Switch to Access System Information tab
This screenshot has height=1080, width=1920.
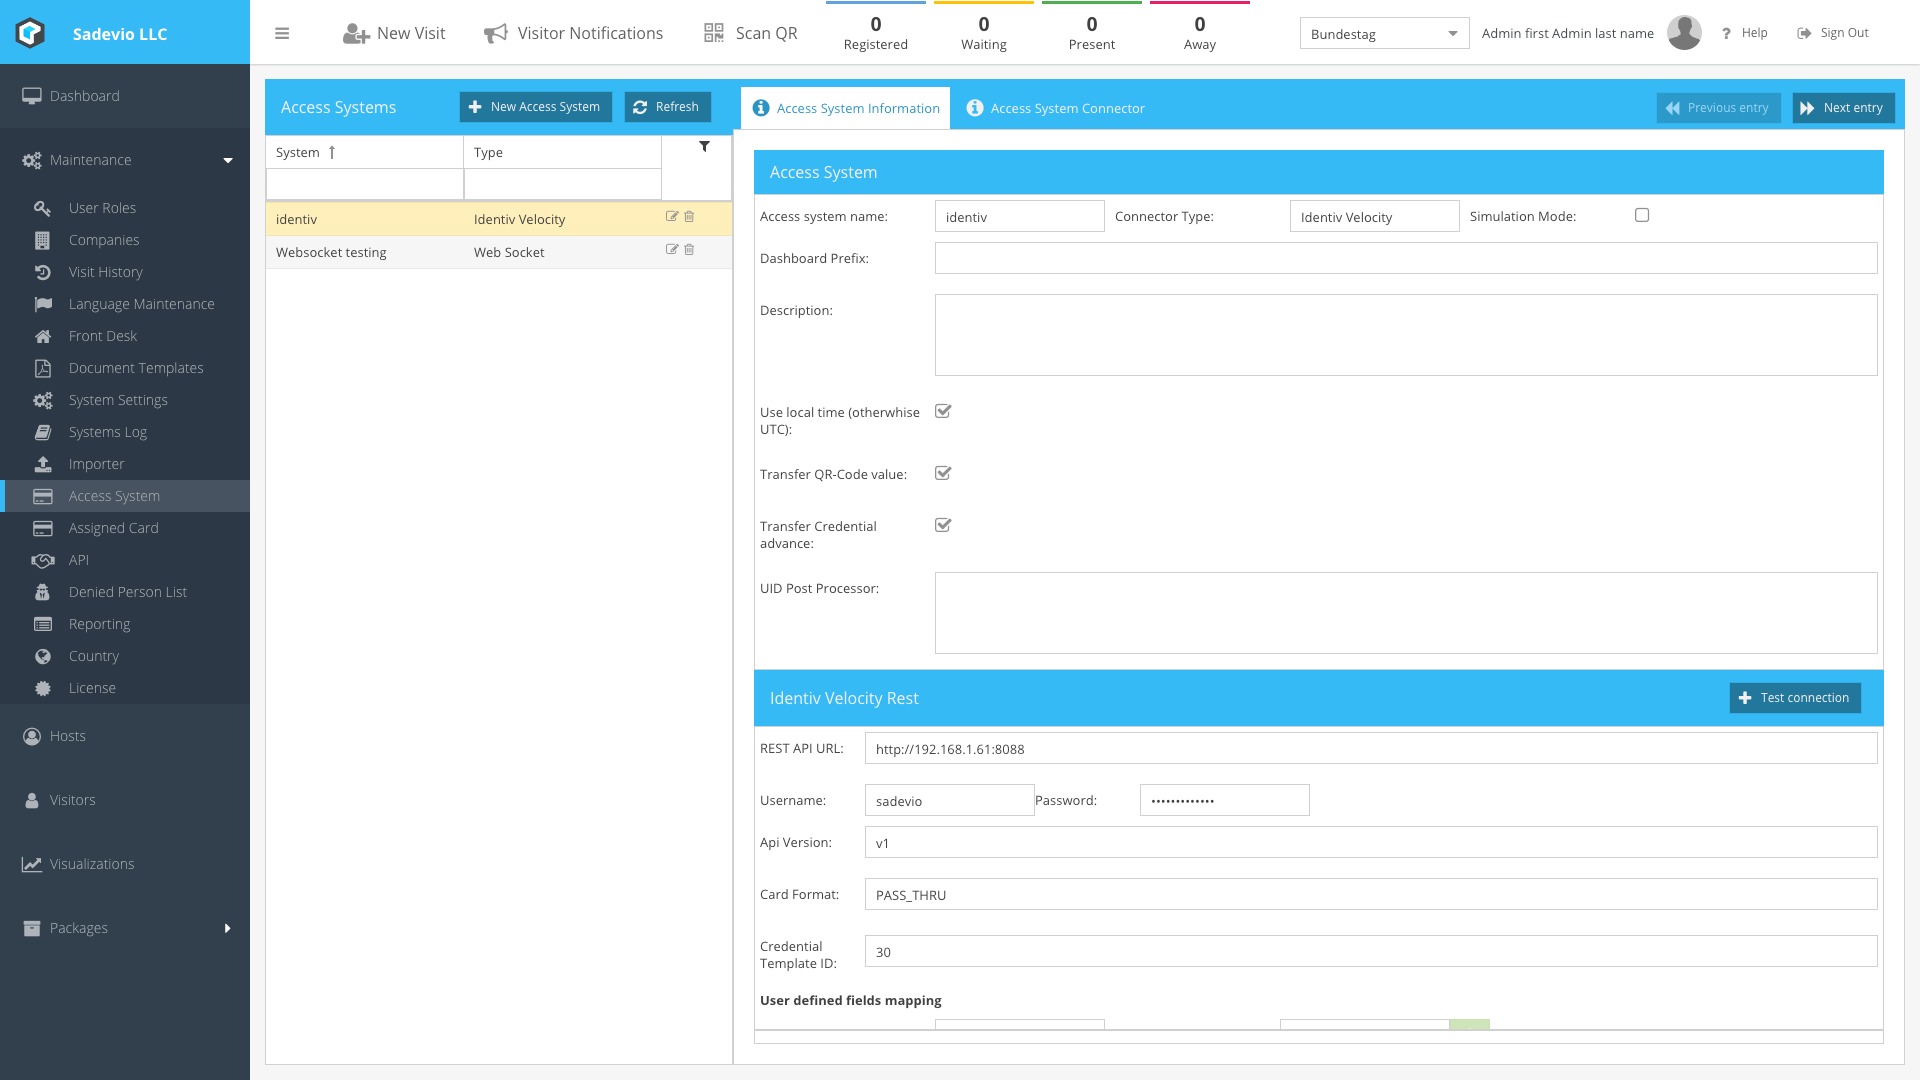coord(846,108)
